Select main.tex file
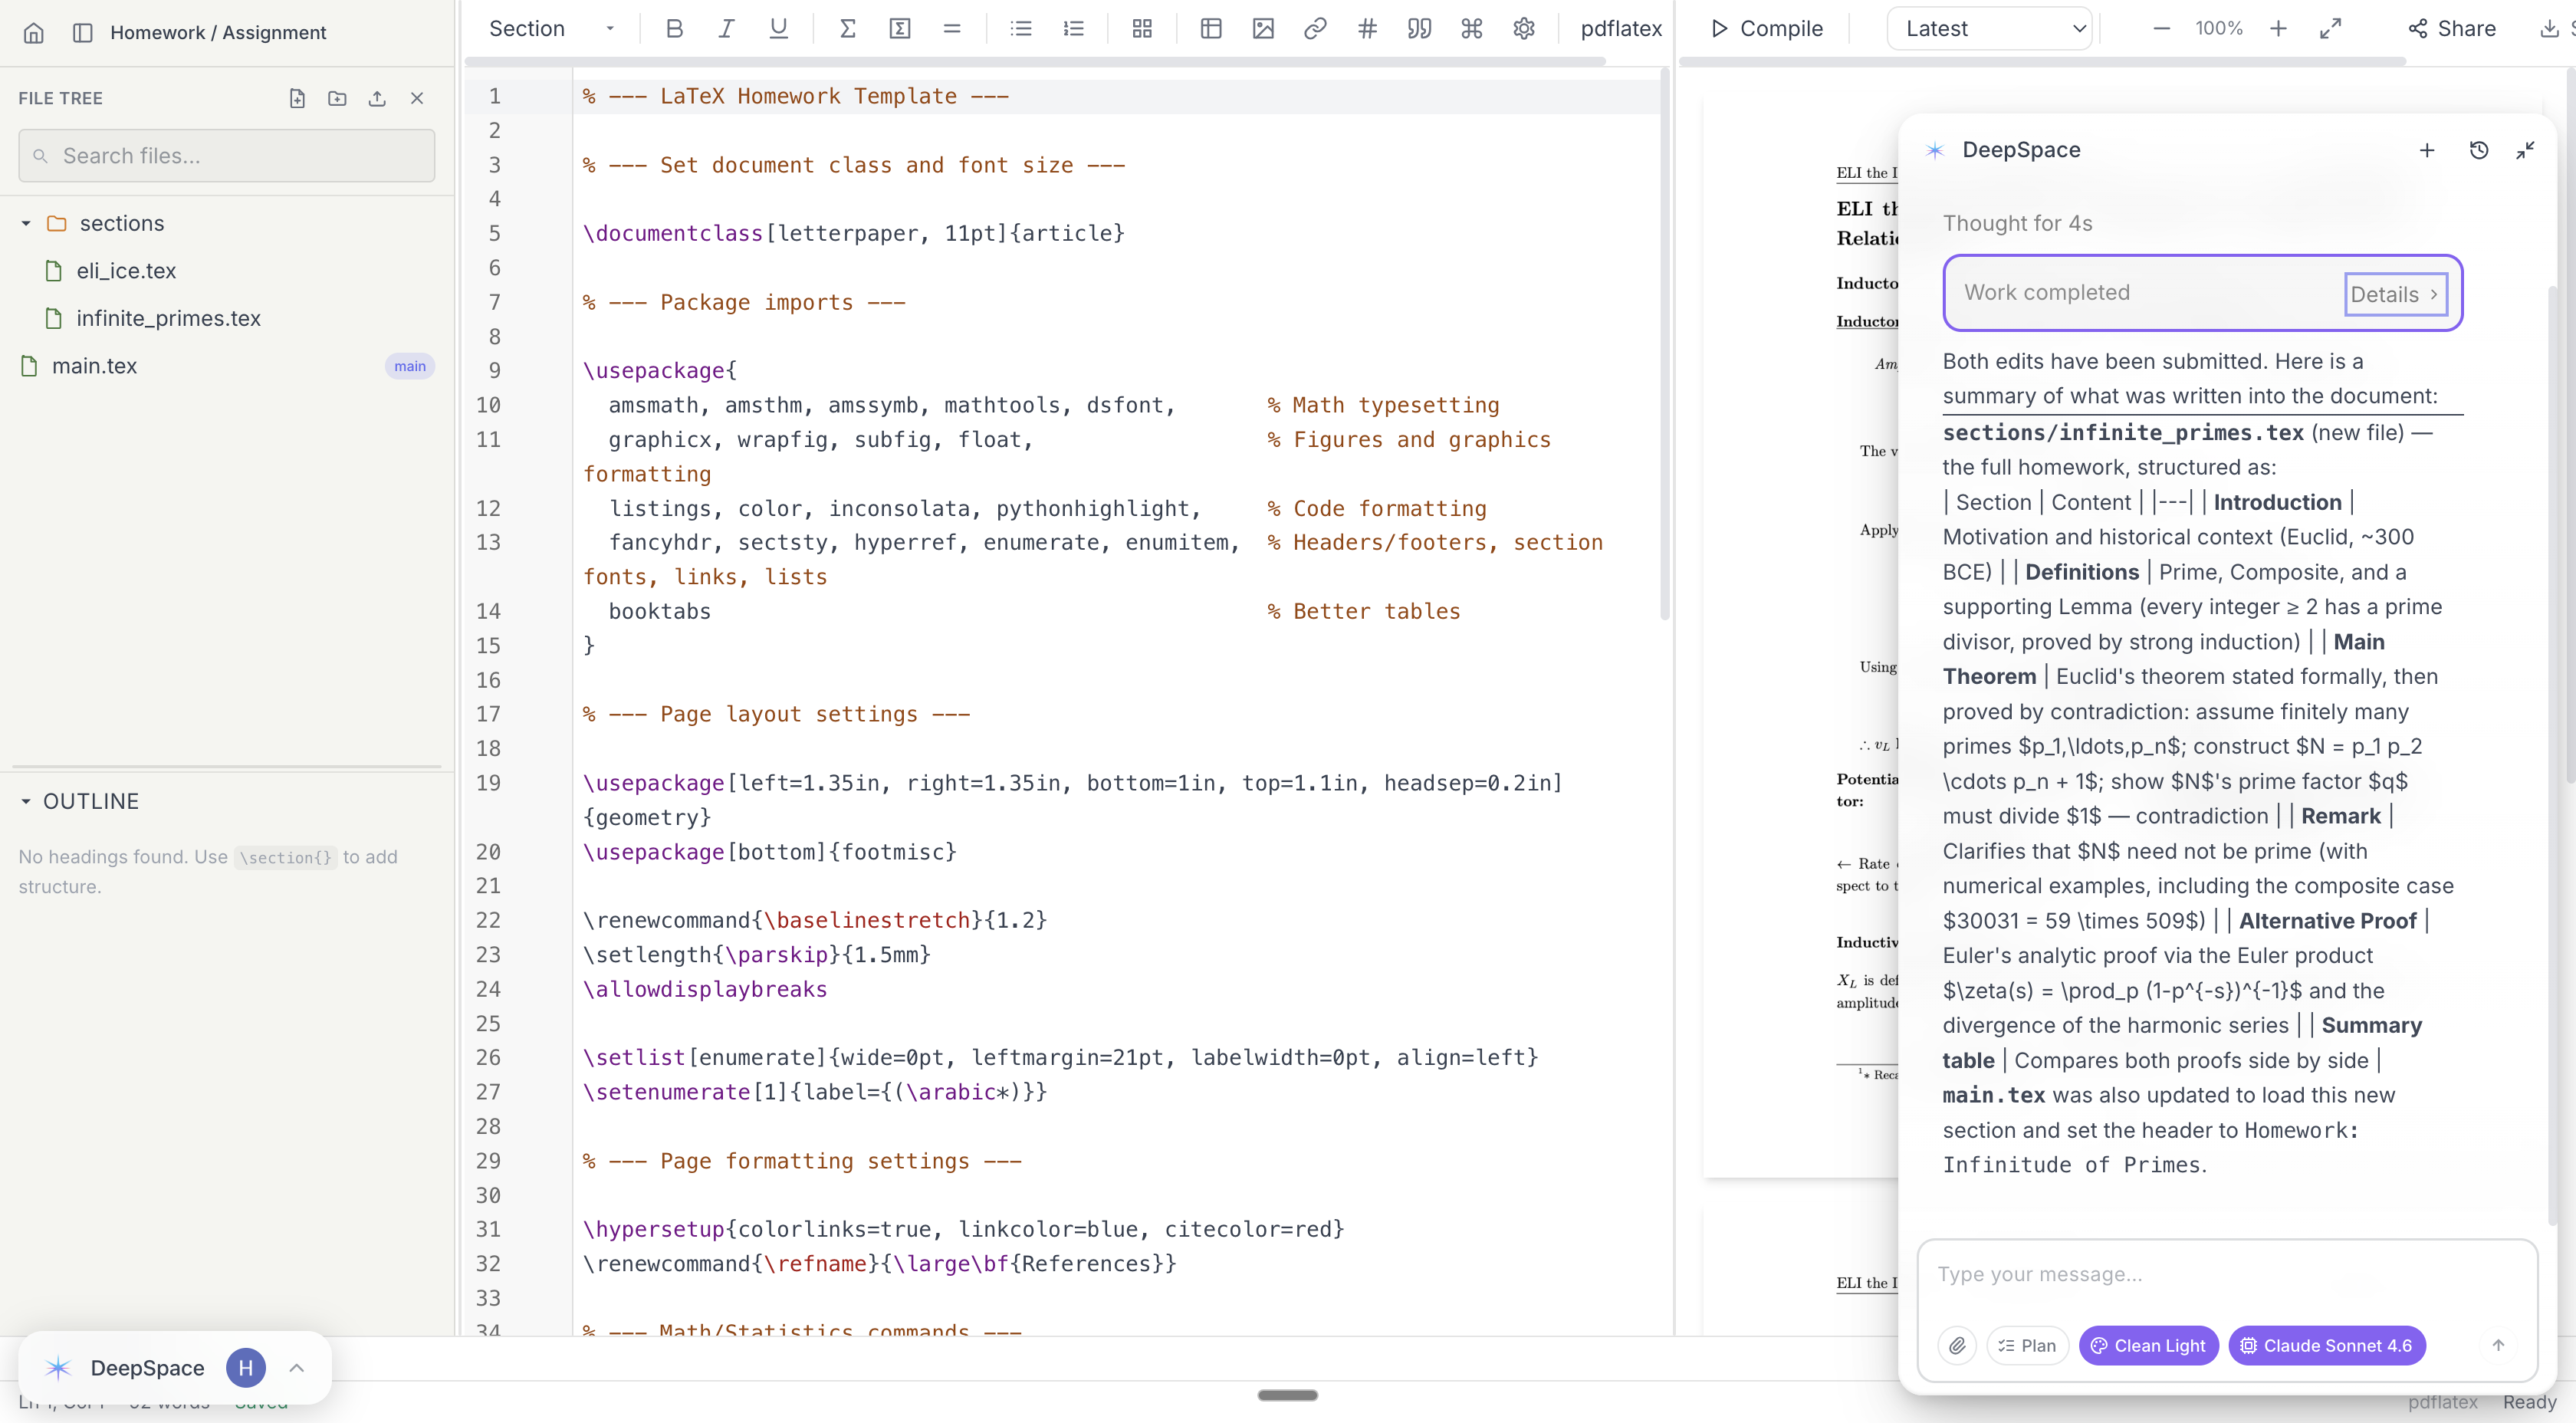The image size is (2576, 1423). [94, 366]
